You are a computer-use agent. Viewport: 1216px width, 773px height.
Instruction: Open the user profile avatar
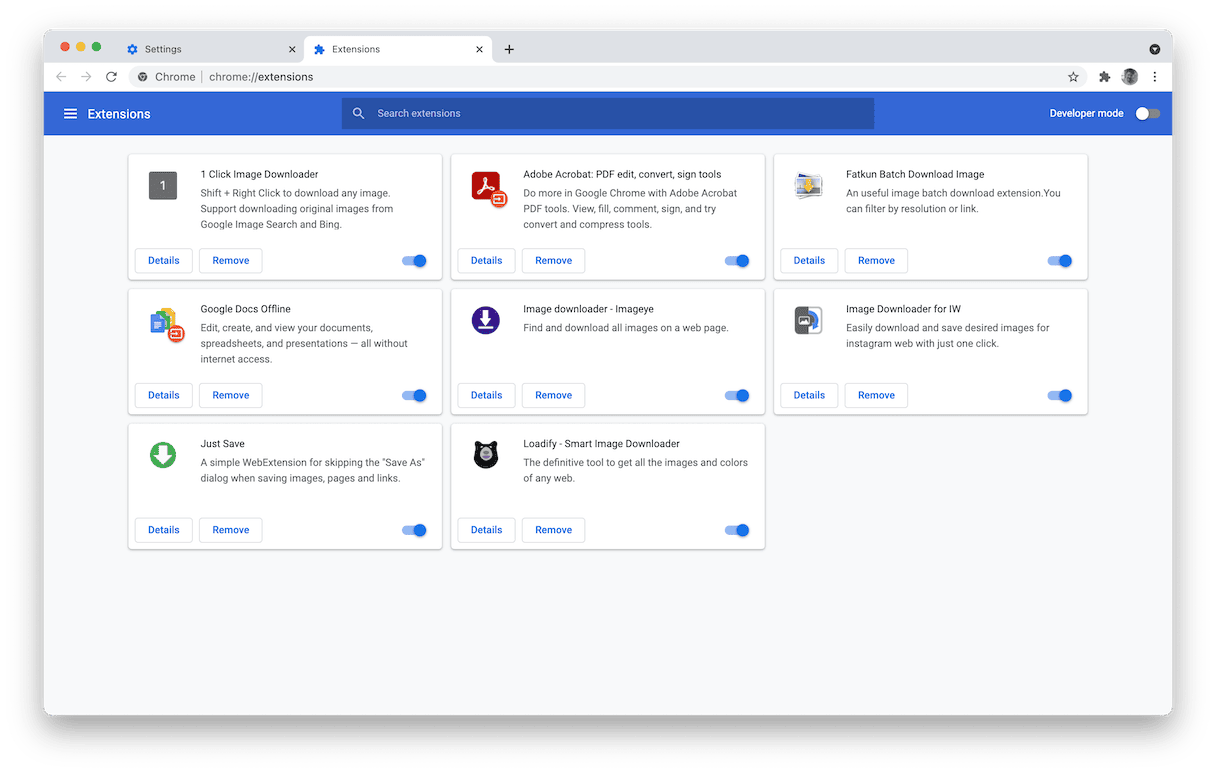pos(1130,77)
